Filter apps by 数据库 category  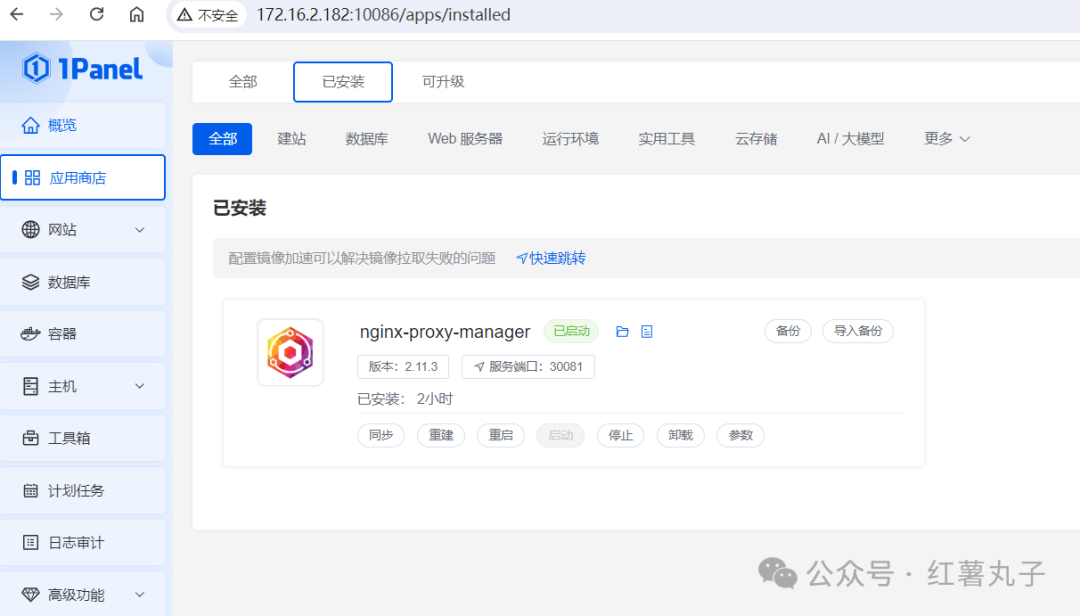(367, 139)
